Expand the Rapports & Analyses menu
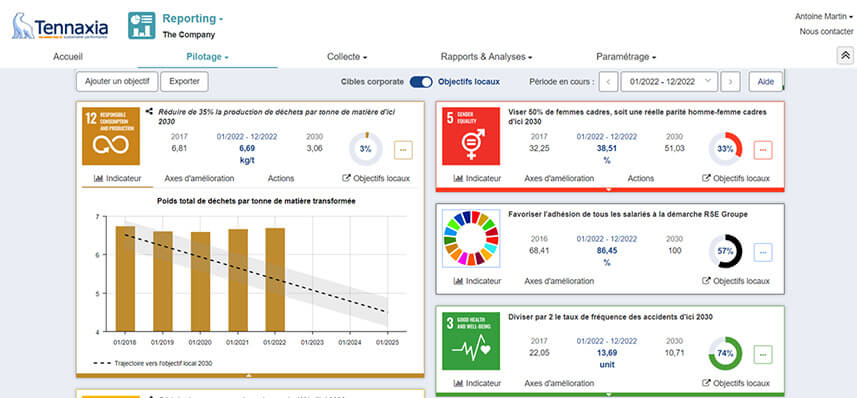This screenshot has height=398, width=857. click(486, 57)
